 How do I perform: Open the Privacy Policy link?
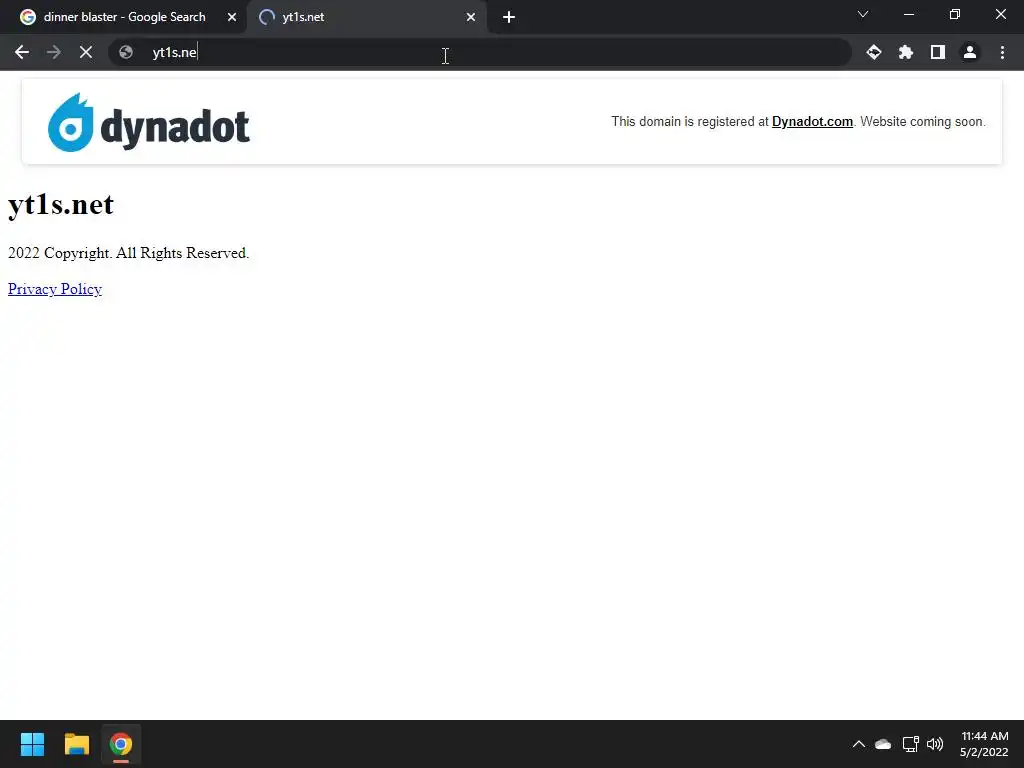pos(55,289)
